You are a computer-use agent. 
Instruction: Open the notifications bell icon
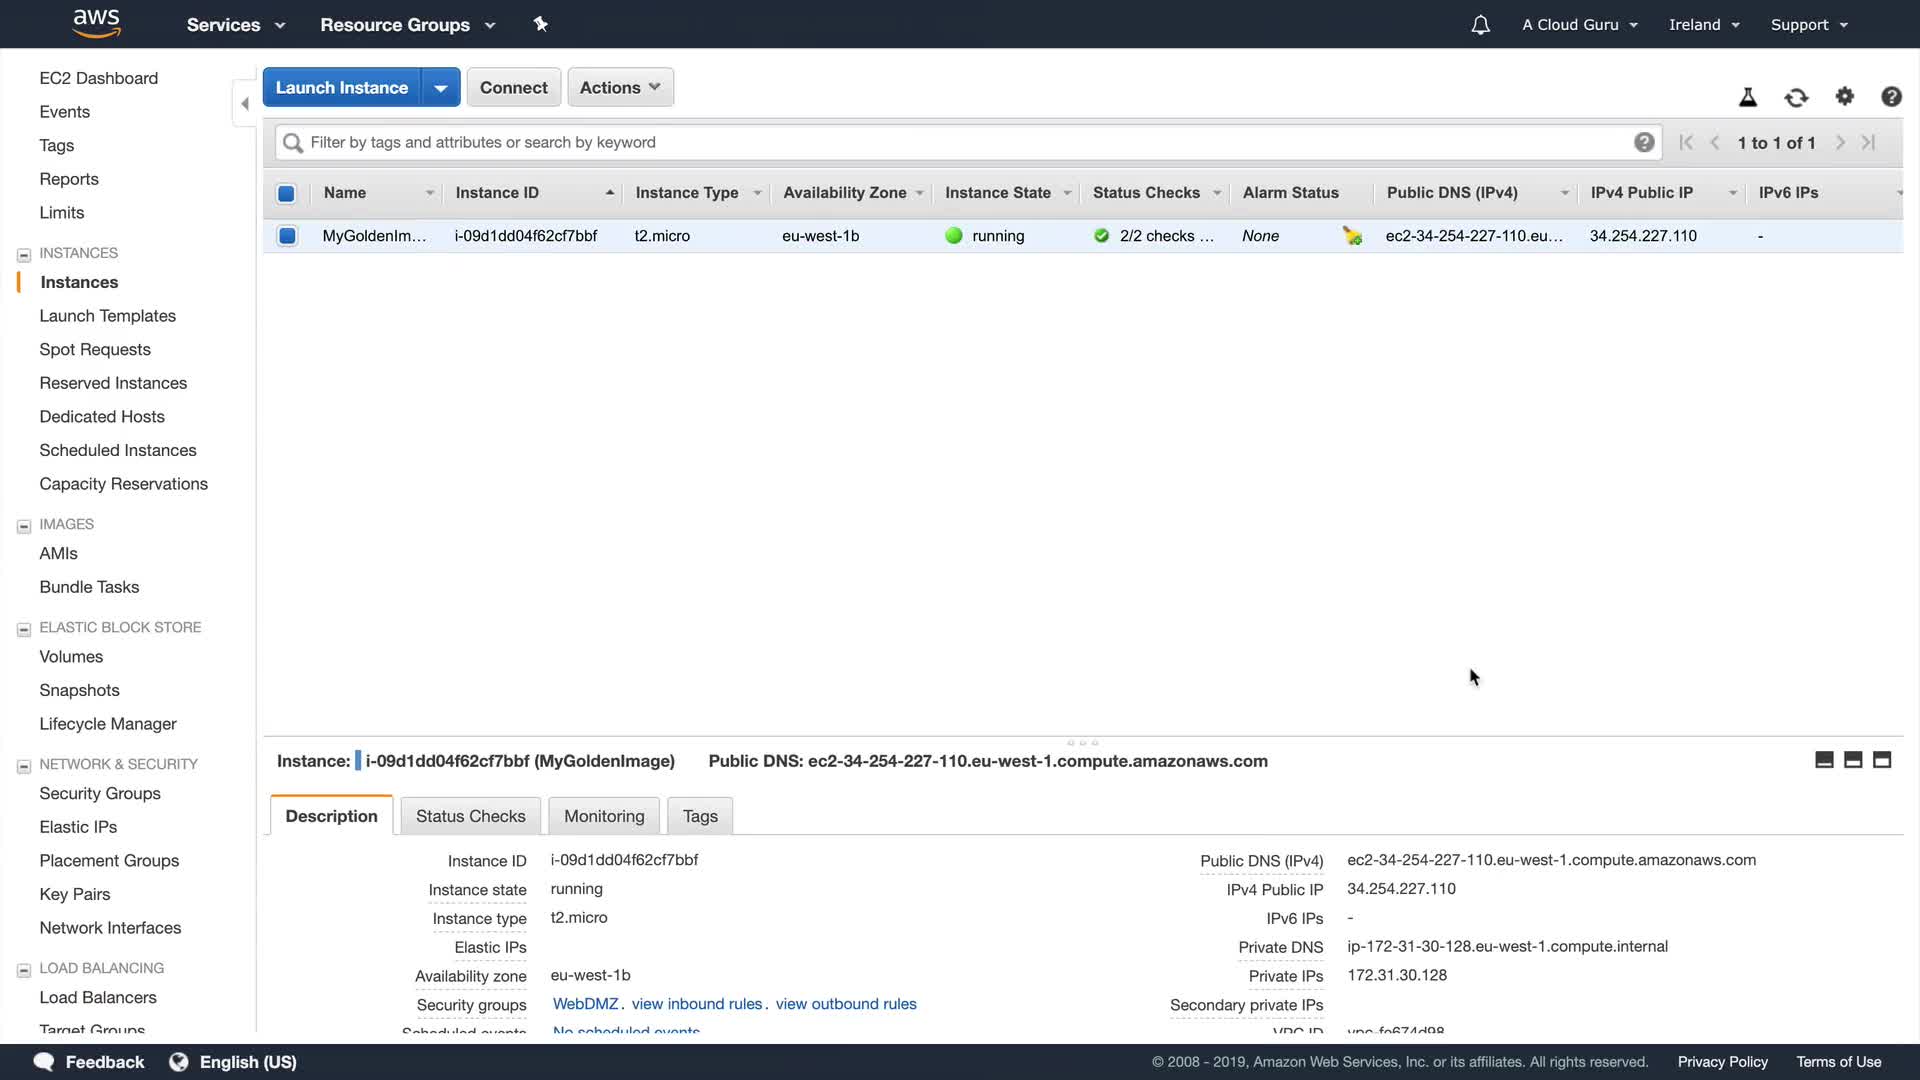[1480, 25]
